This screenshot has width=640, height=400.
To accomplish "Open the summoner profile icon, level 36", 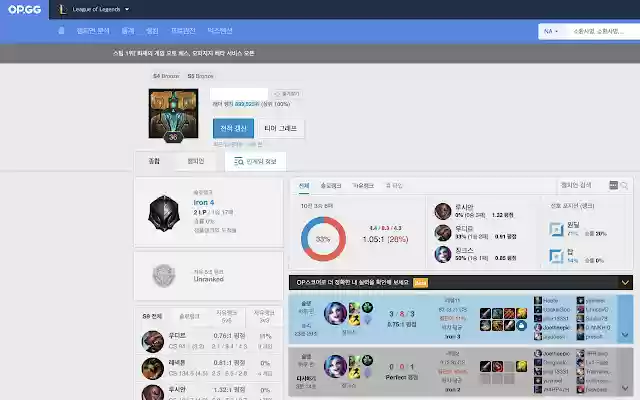I will click(x=173, y=114).
